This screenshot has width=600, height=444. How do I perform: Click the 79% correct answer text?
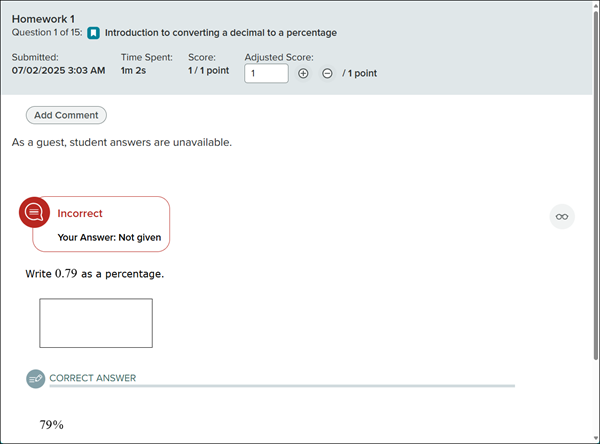[52, 425]
